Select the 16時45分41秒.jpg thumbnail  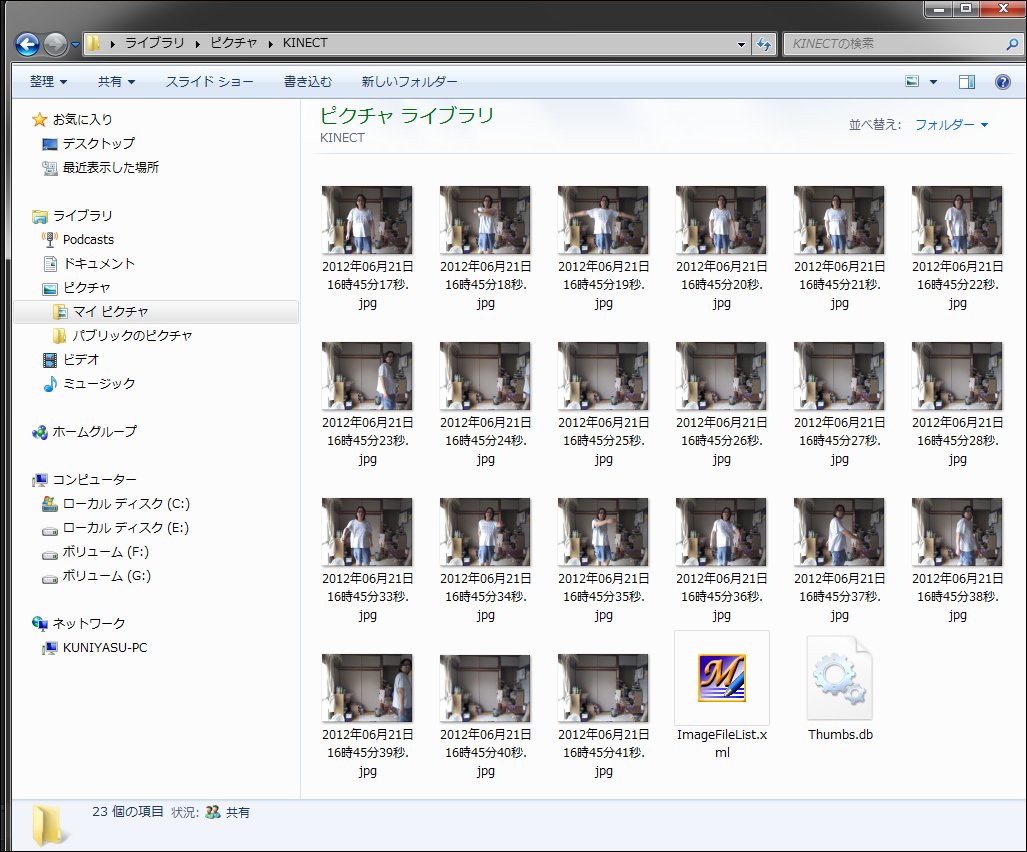point(603,688)
